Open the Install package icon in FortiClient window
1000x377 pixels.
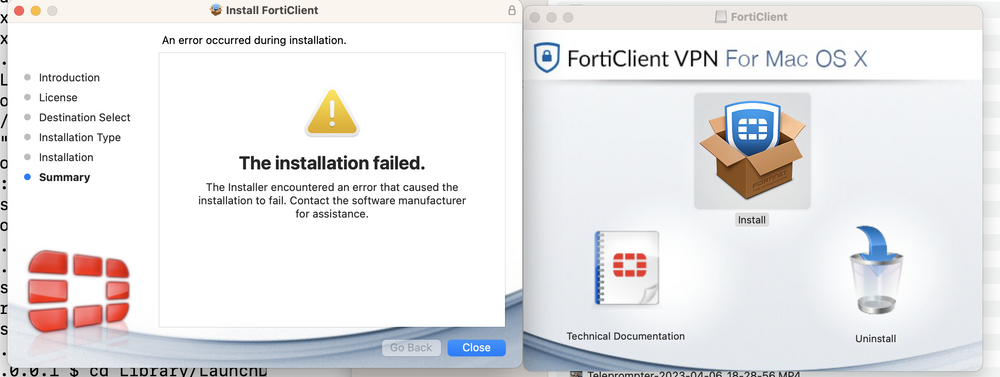(x=752, y=151)
